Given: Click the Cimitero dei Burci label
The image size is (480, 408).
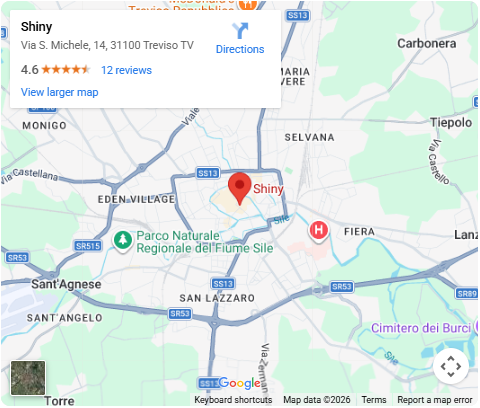Looking at the screenshot, I should click(x=421, y=328).
